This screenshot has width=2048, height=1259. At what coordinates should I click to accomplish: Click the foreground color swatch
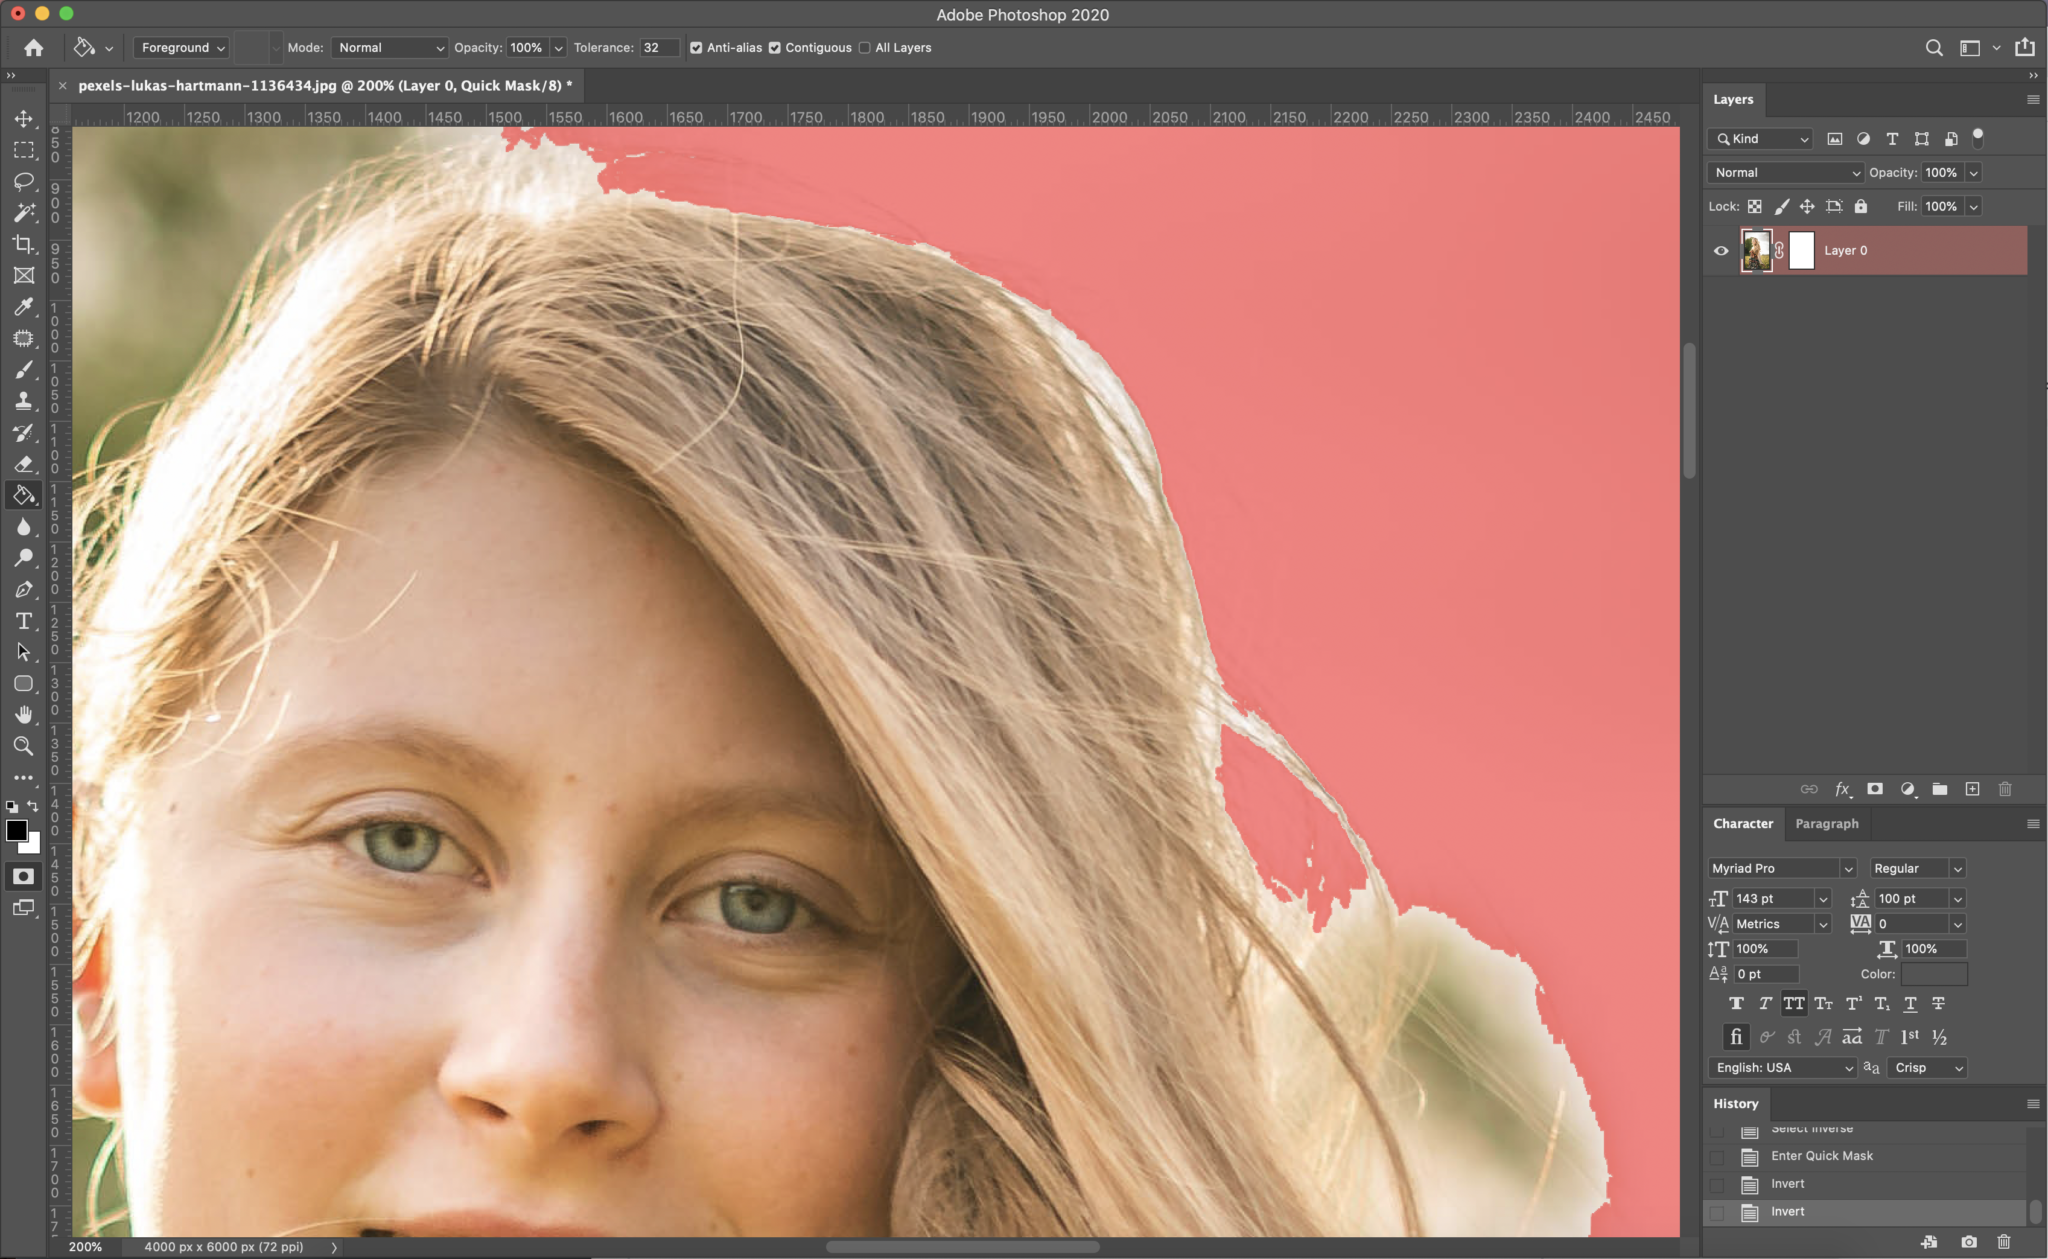click(x=17, y=831)
